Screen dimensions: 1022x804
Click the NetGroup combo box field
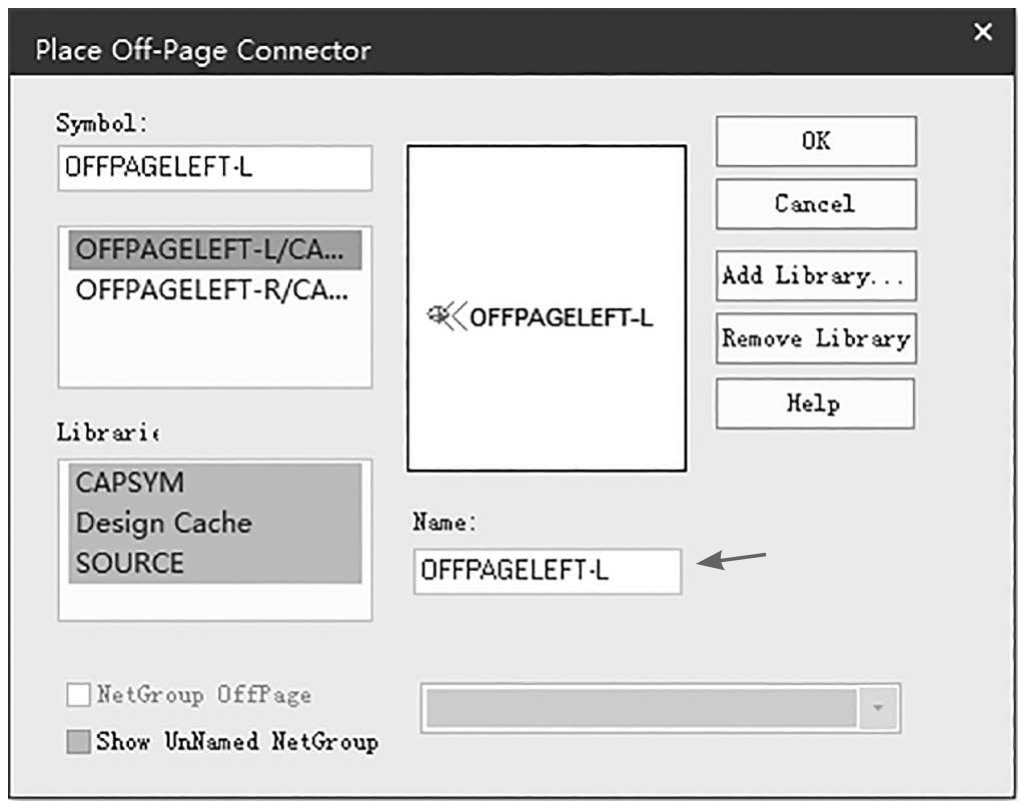pos(660,708)
